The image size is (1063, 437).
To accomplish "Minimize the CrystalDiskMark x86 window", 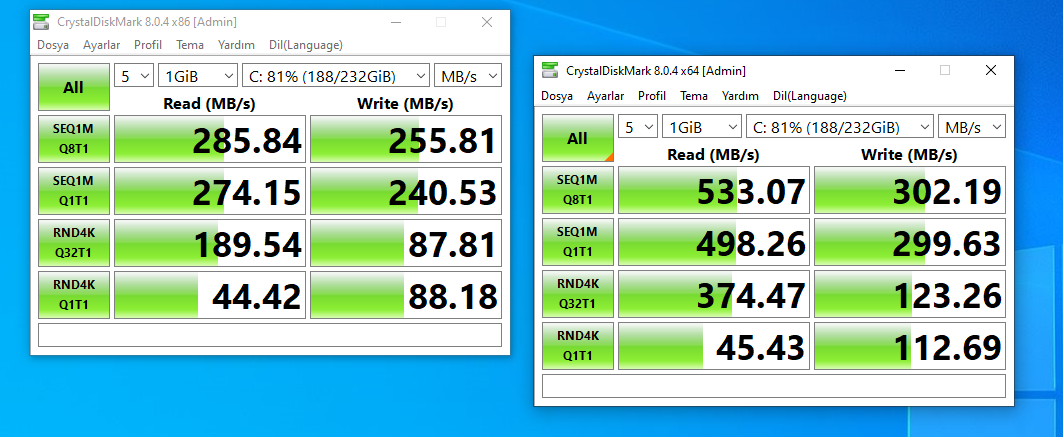I will tap(395, 22).
